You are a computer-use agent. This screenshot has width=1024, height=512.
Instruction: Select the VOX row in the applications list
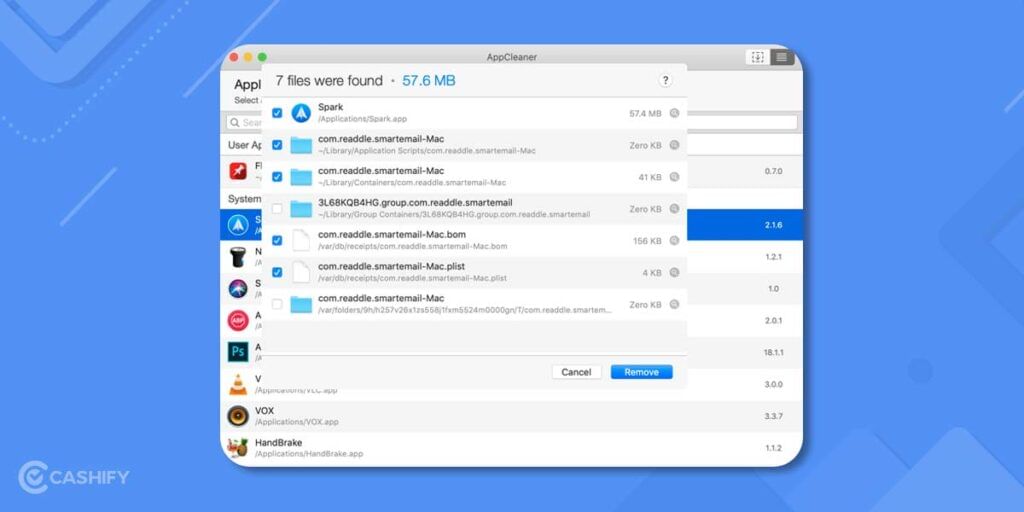[x=511, y=416]
